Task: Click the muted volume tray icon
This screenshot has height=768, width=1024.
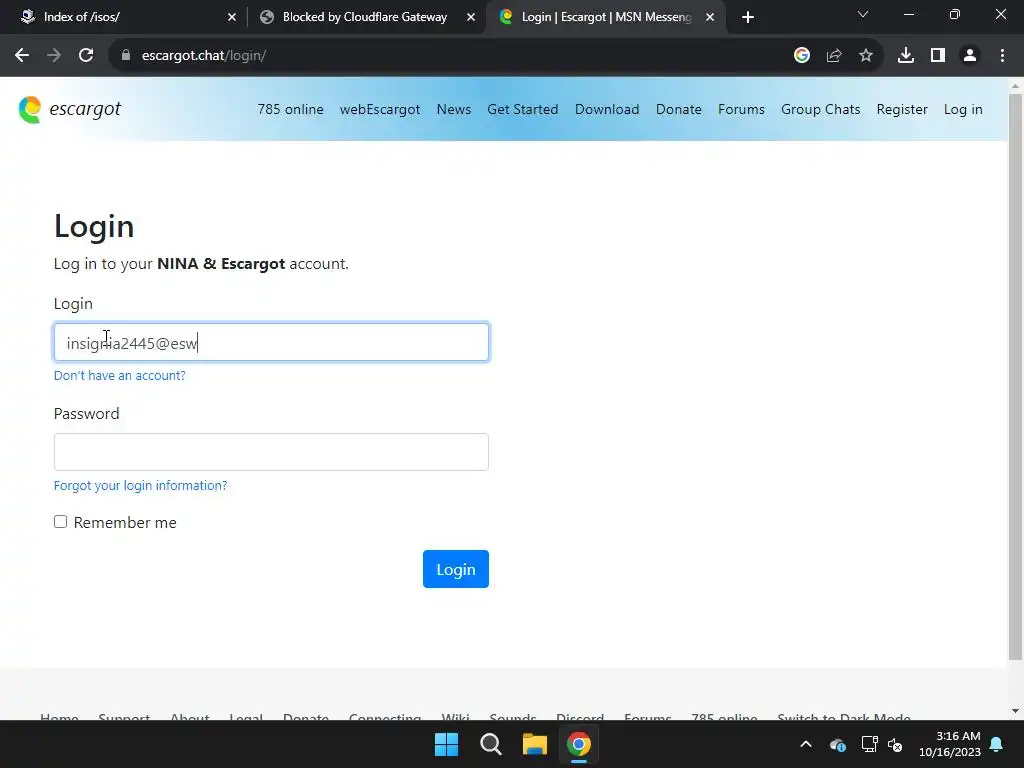Action: point(895,744)
